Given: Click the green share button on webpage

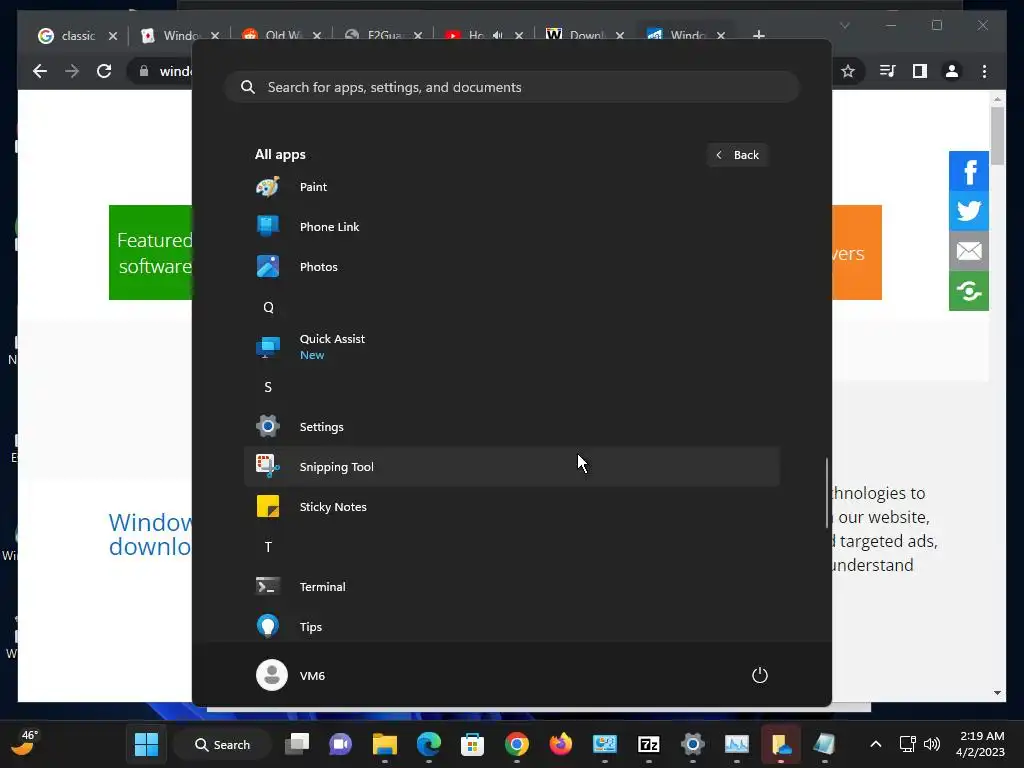Looking at the screenshot, I should 968,291.
